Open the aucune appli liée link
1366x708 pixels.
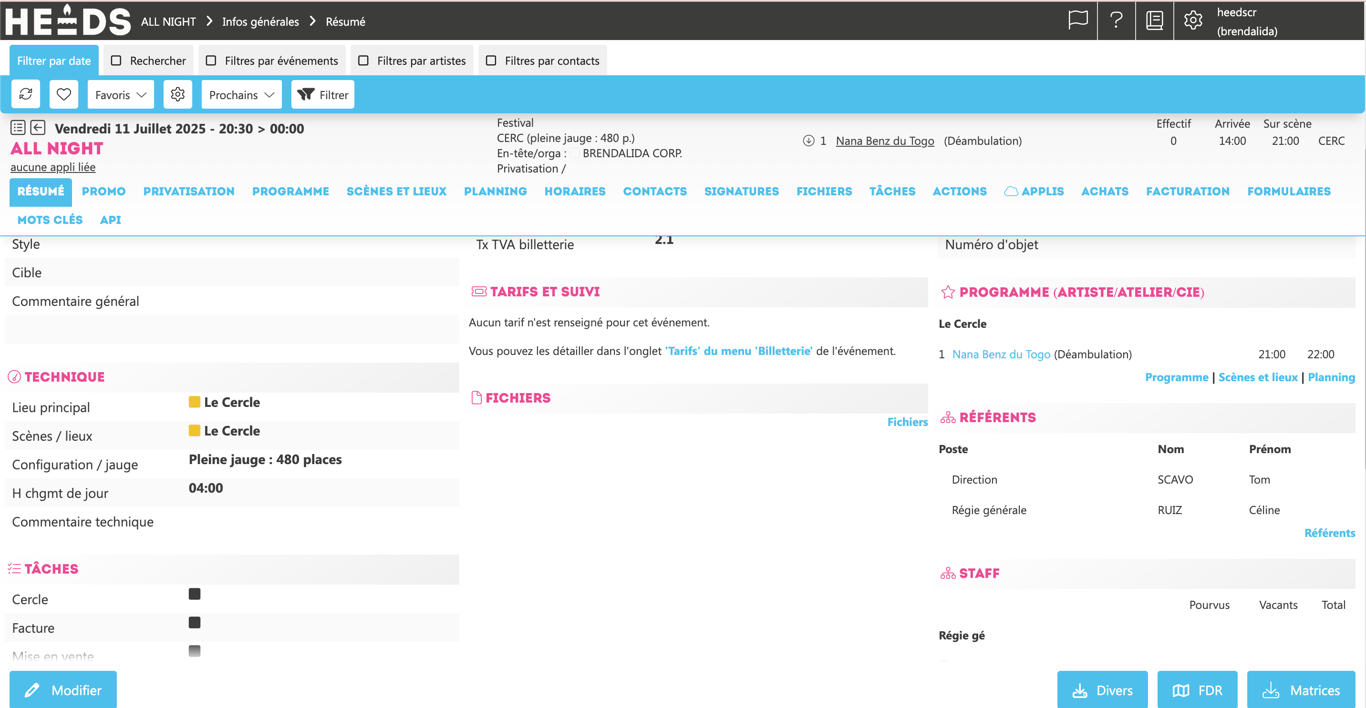click(x=53, y=167)
